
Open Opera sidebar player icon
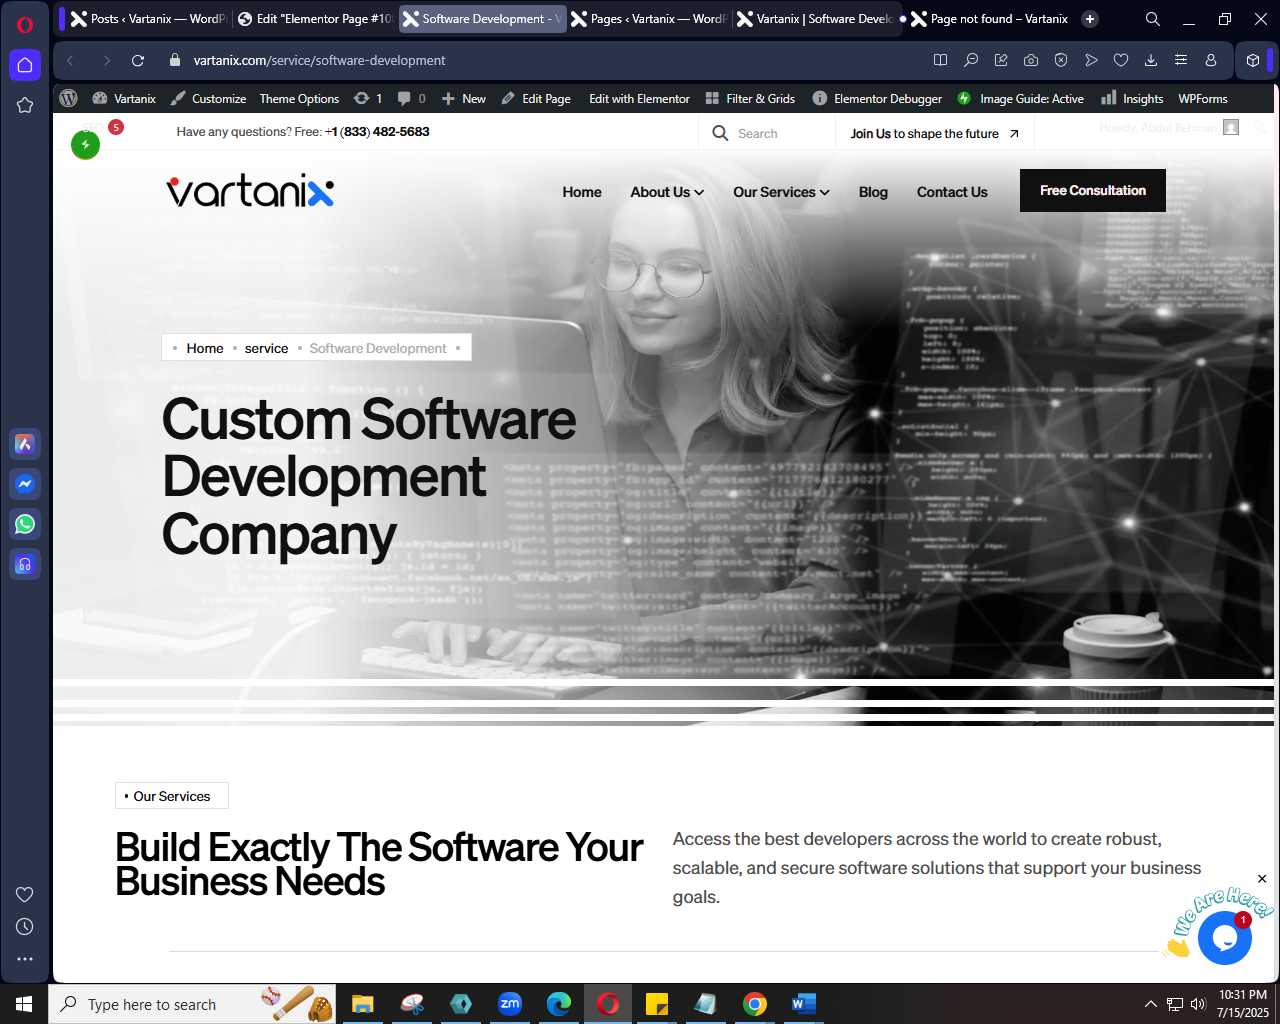click(x=25, y=564)
